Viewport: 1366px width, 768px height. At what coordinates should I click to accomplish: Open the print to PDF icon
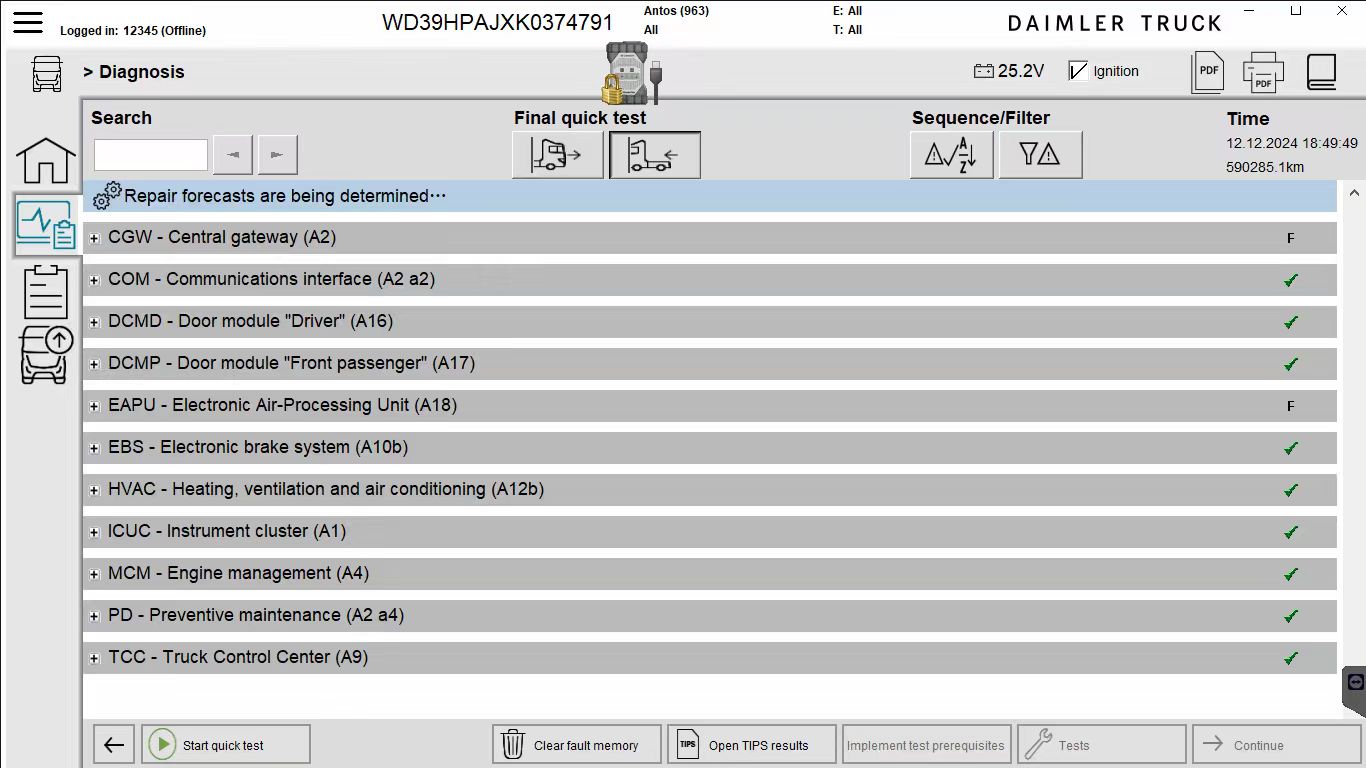point(1263,72)
